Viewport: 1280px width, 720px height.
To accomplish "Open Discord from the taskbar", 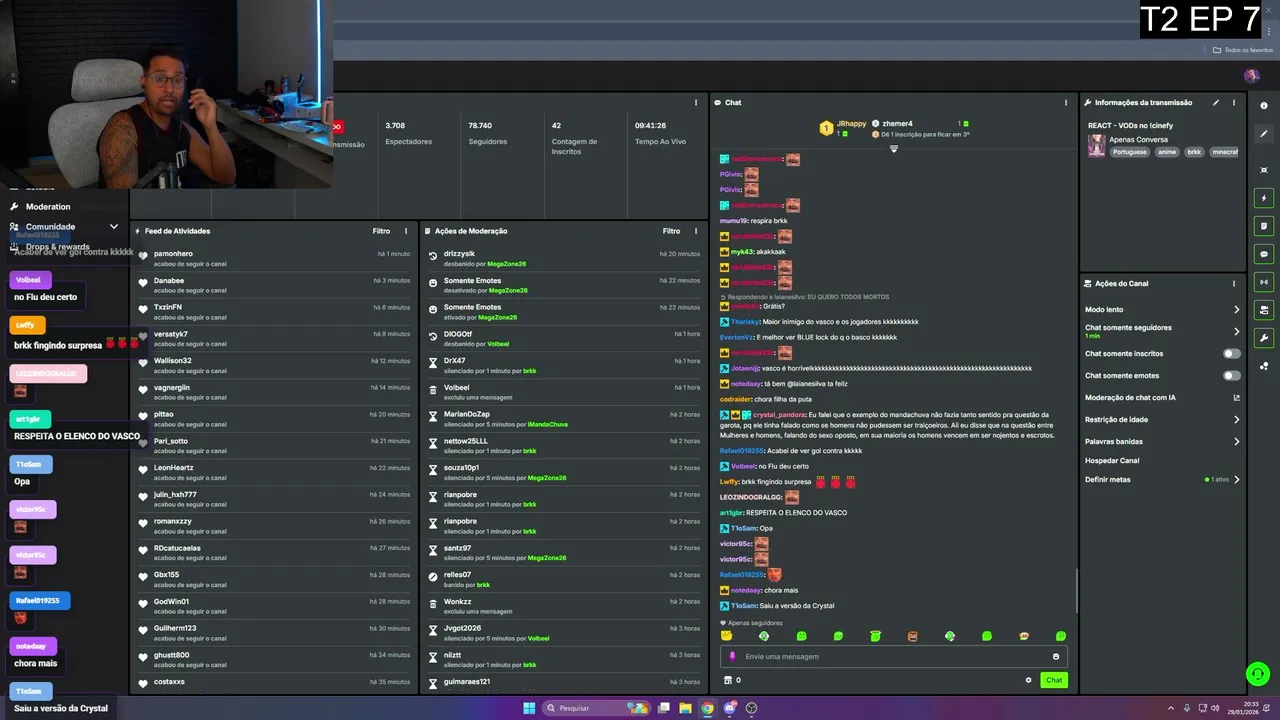I will click(729, 708).
